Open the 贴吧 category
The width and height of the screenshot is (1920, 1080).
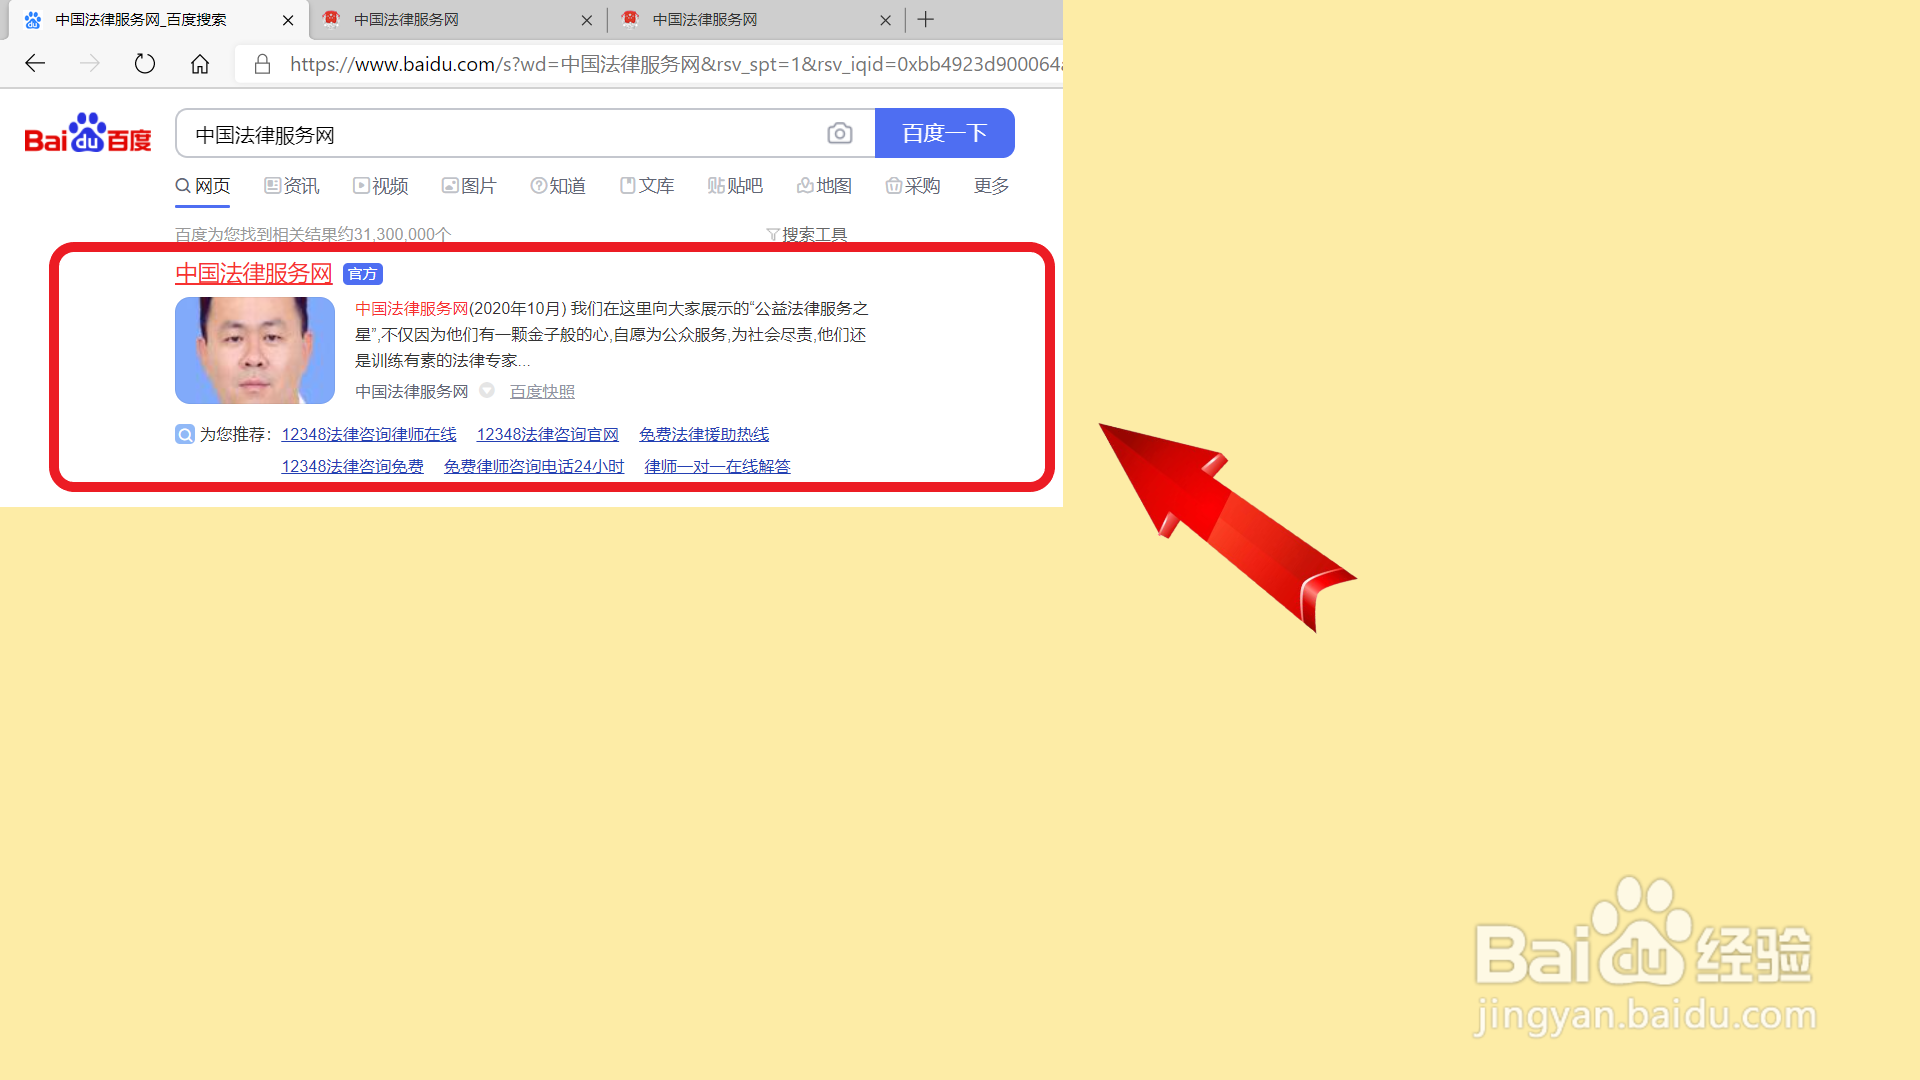pyautogui.click(x=735, y=186)
